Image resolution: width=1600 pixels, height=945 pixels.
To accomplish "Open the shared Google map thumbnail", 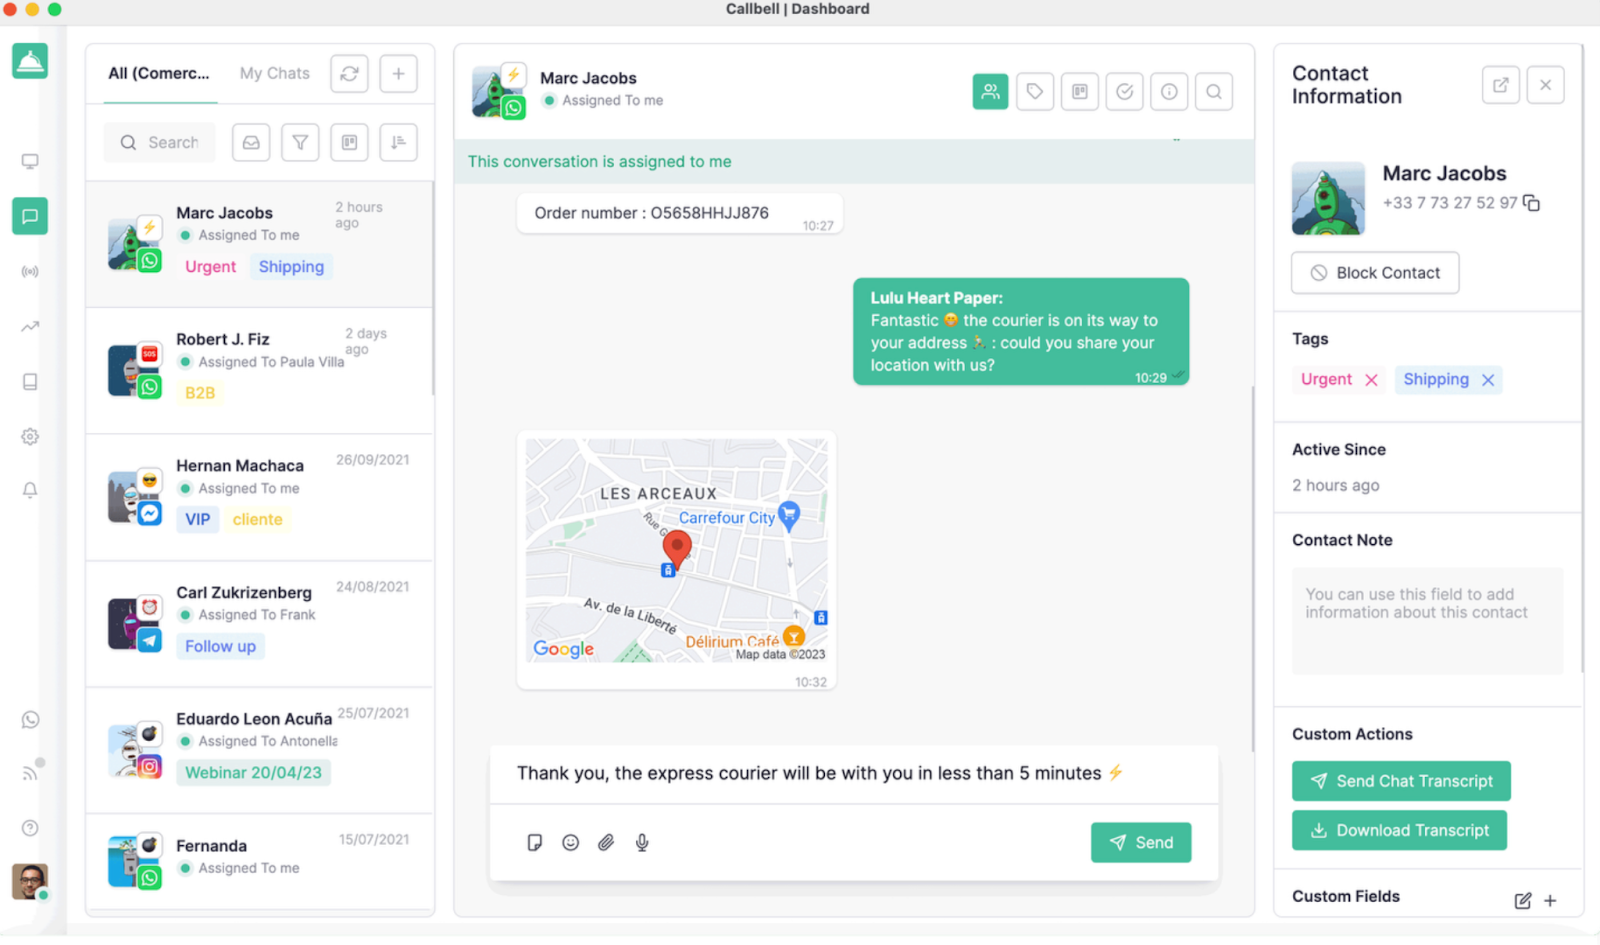I will coord(677,551).
